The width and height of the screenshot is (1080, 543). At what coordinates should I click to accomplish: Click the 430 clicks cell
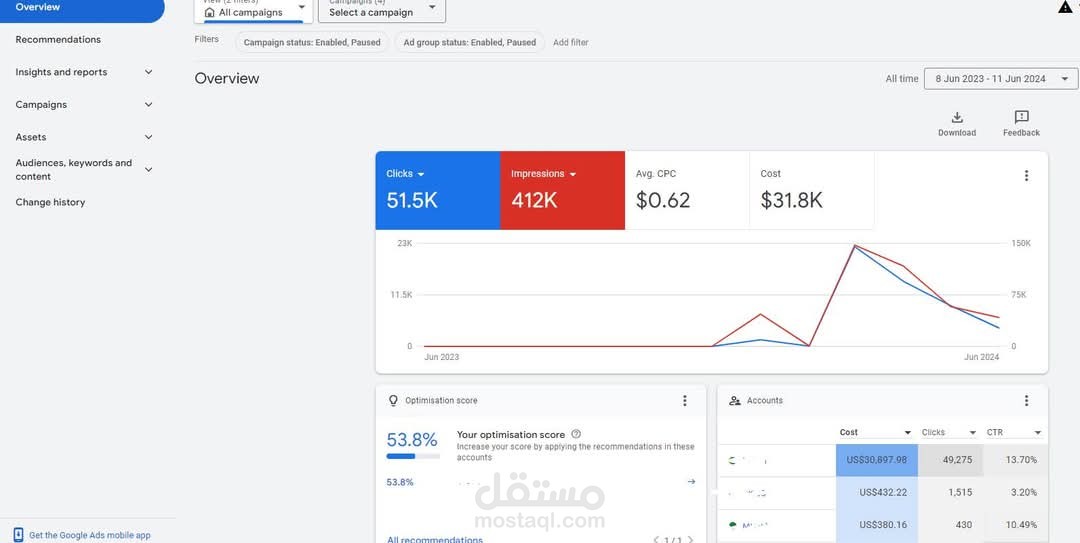(x=951, y=525)
